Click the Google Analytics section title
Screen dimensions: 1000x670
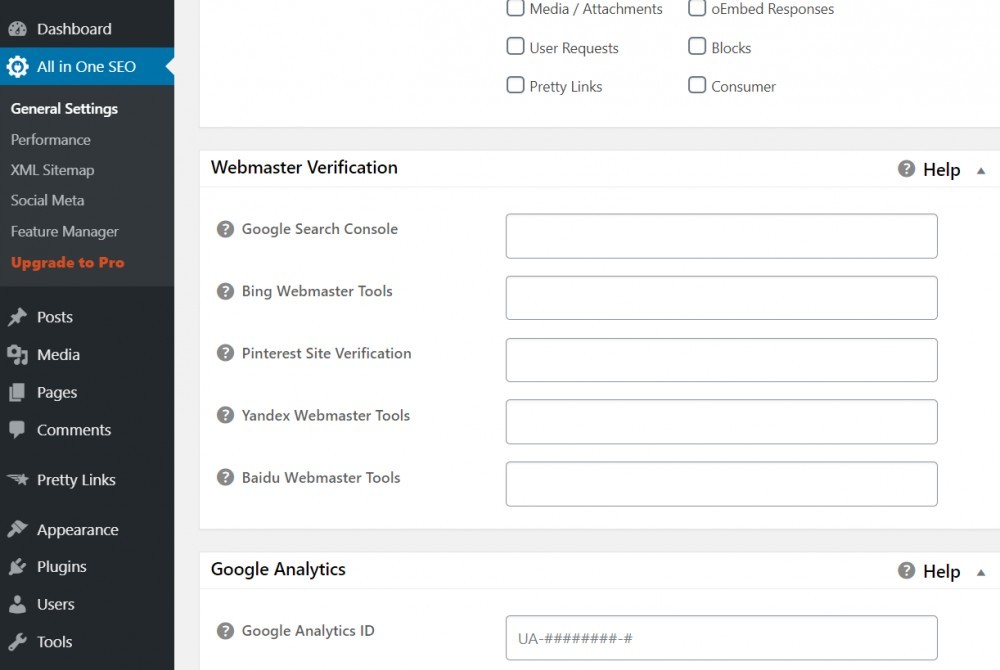[278, 569]
